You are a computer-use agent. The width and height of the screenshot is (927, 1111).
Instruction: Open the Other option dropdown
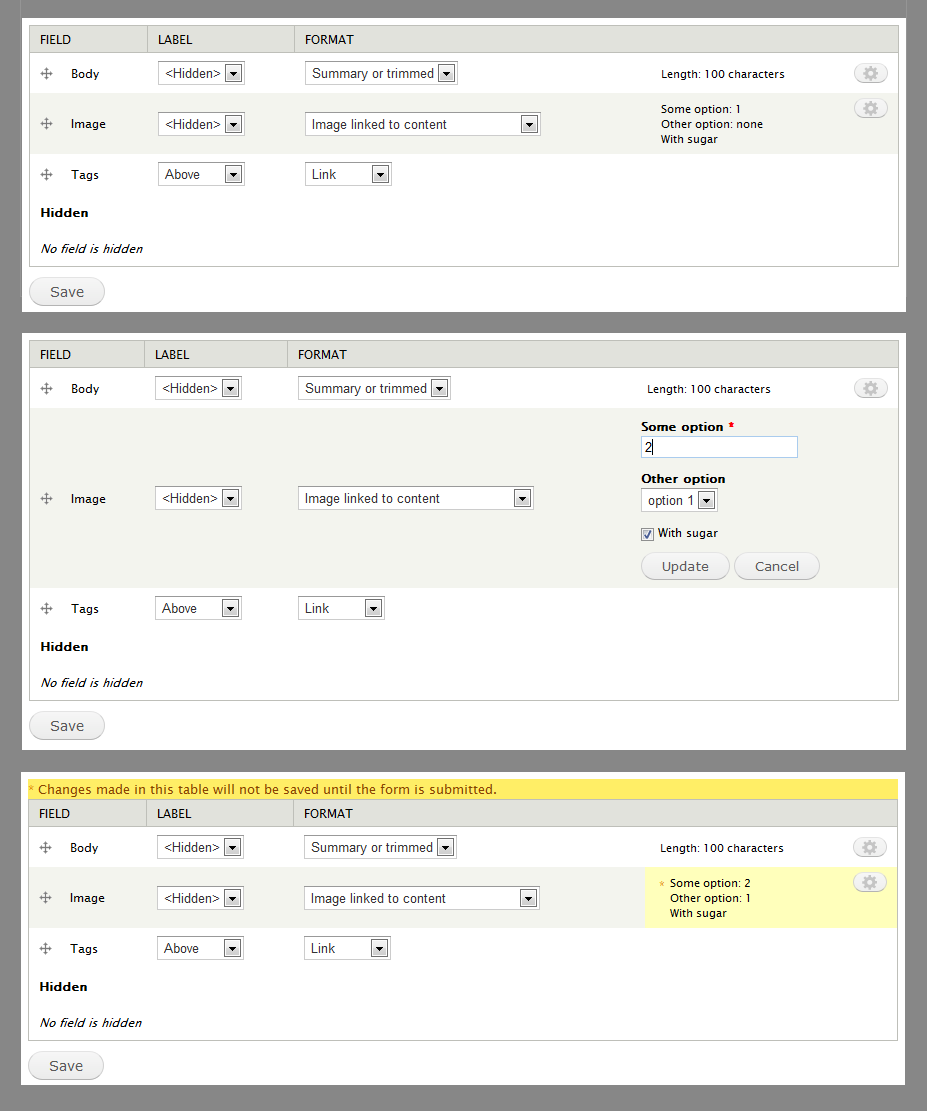tap(679, 500)
